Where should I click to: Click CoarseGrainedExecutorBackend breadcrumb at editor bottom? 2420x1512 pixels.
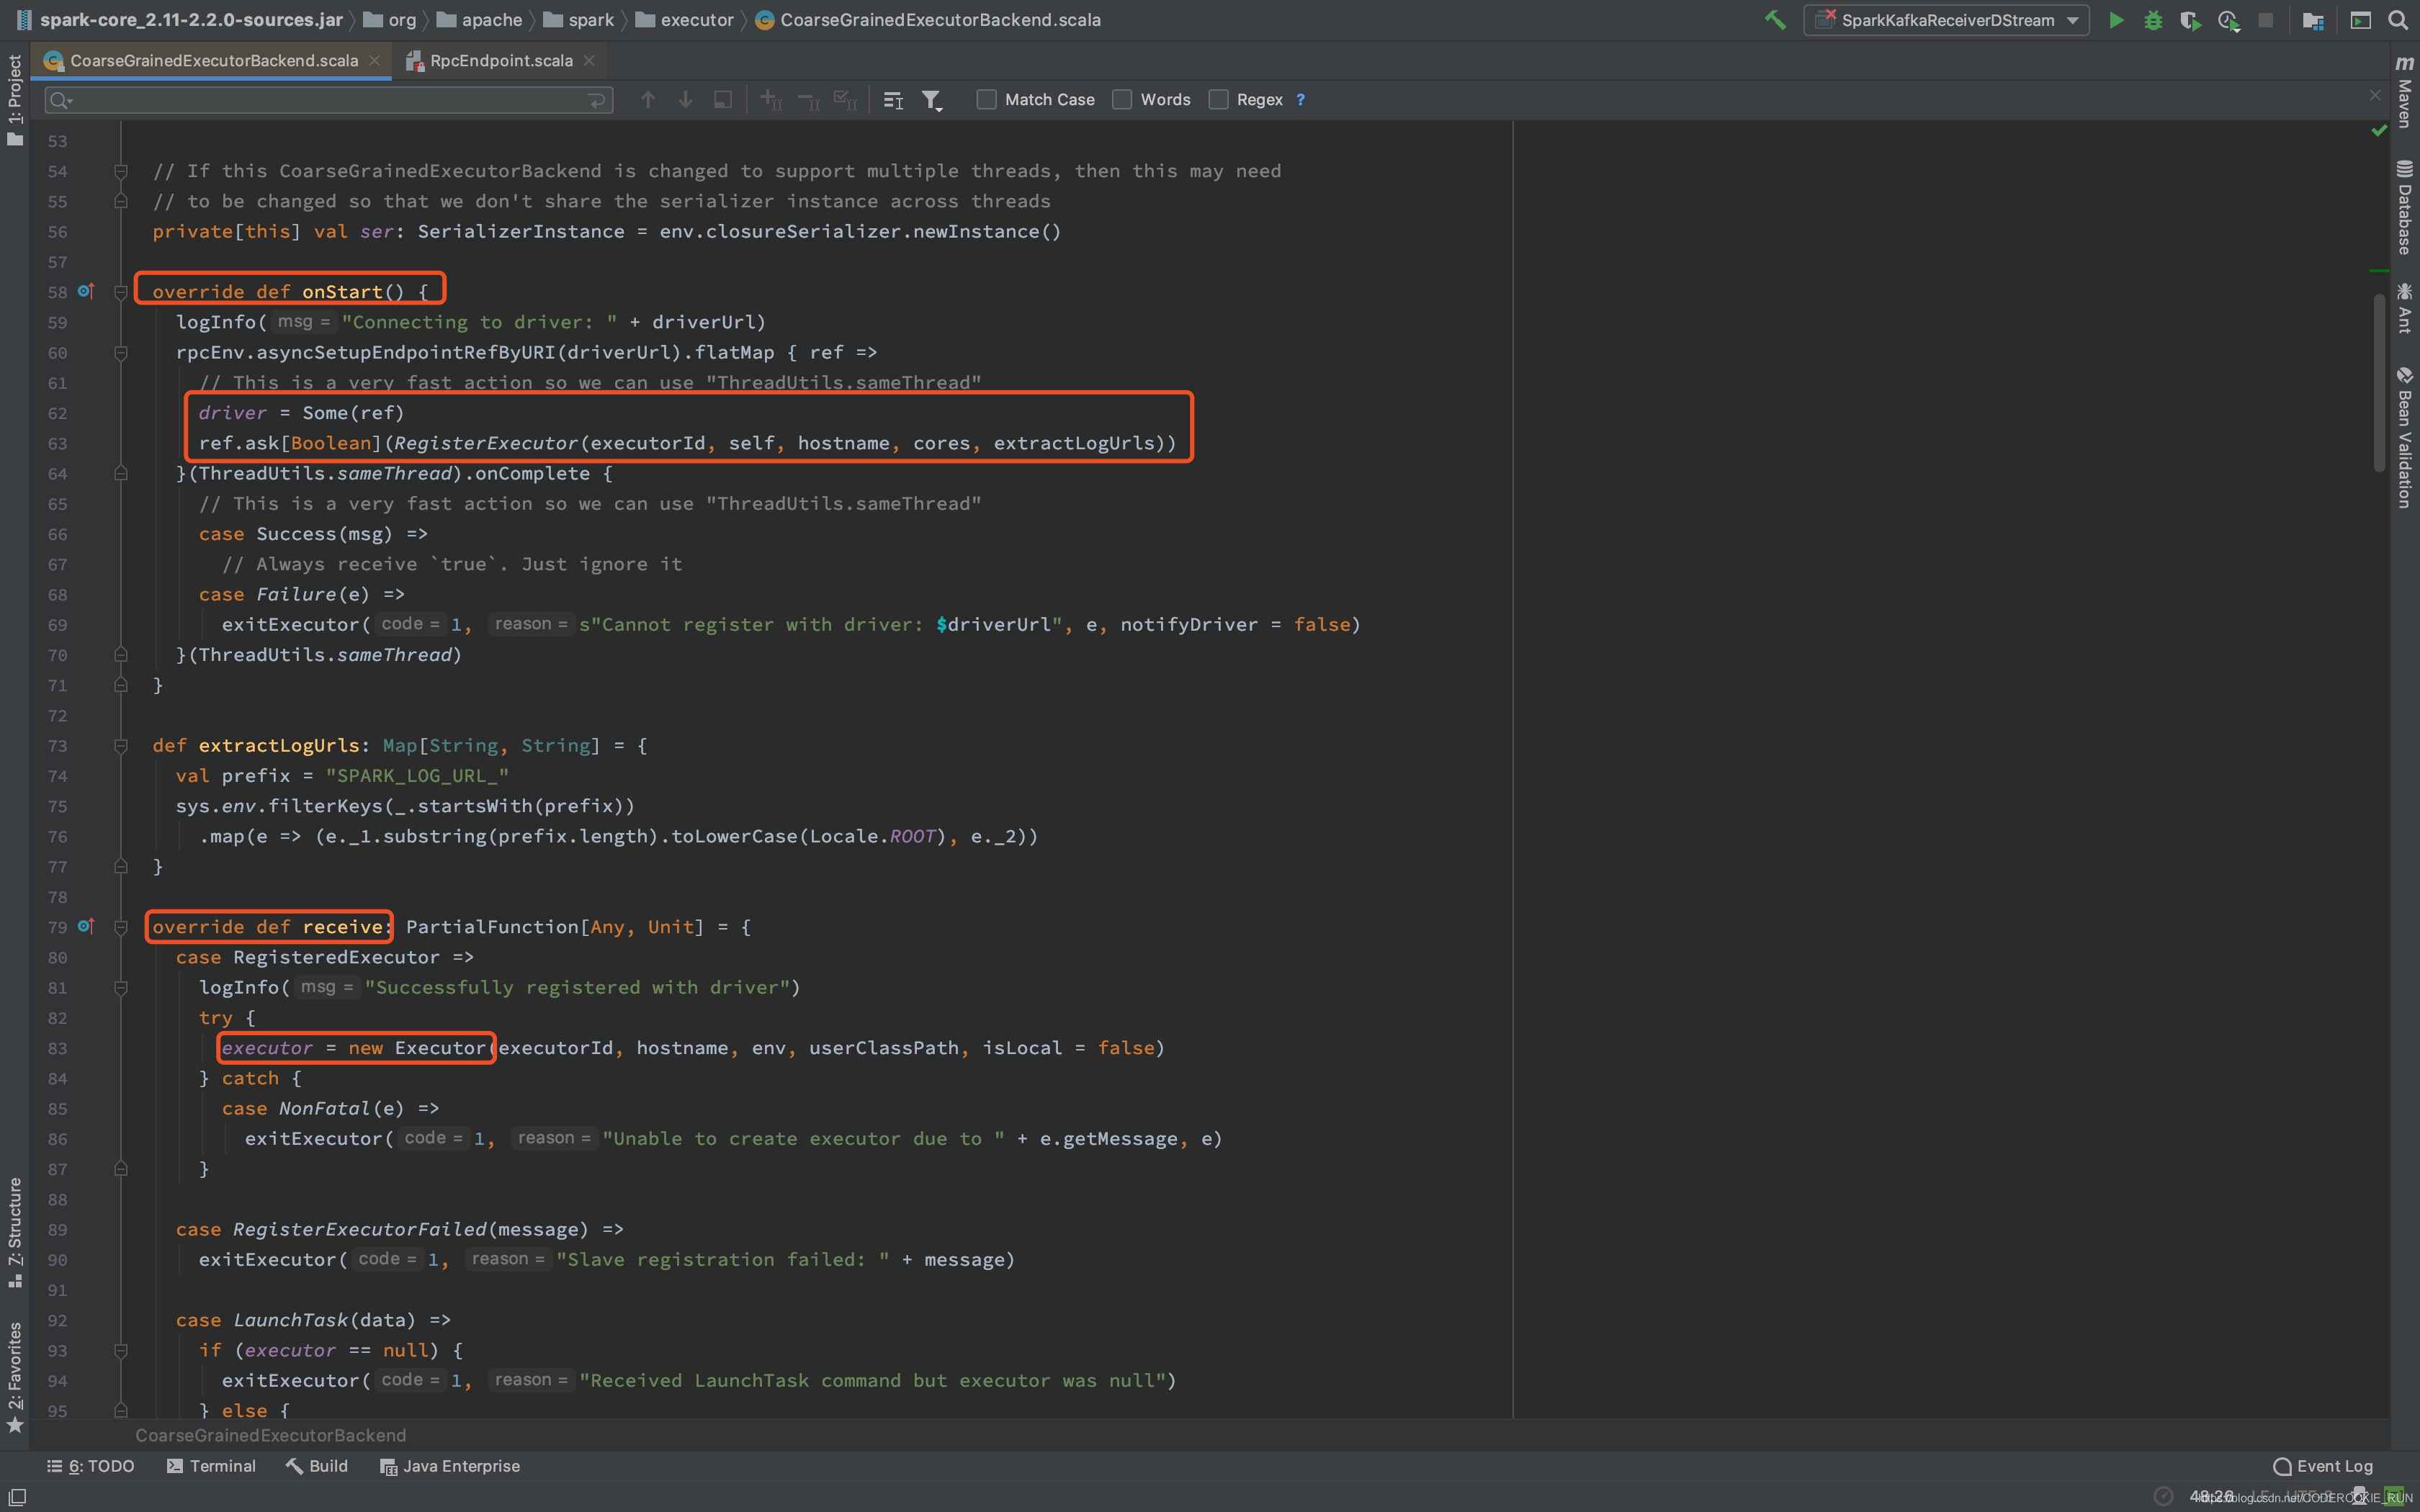click(270, 1435)
